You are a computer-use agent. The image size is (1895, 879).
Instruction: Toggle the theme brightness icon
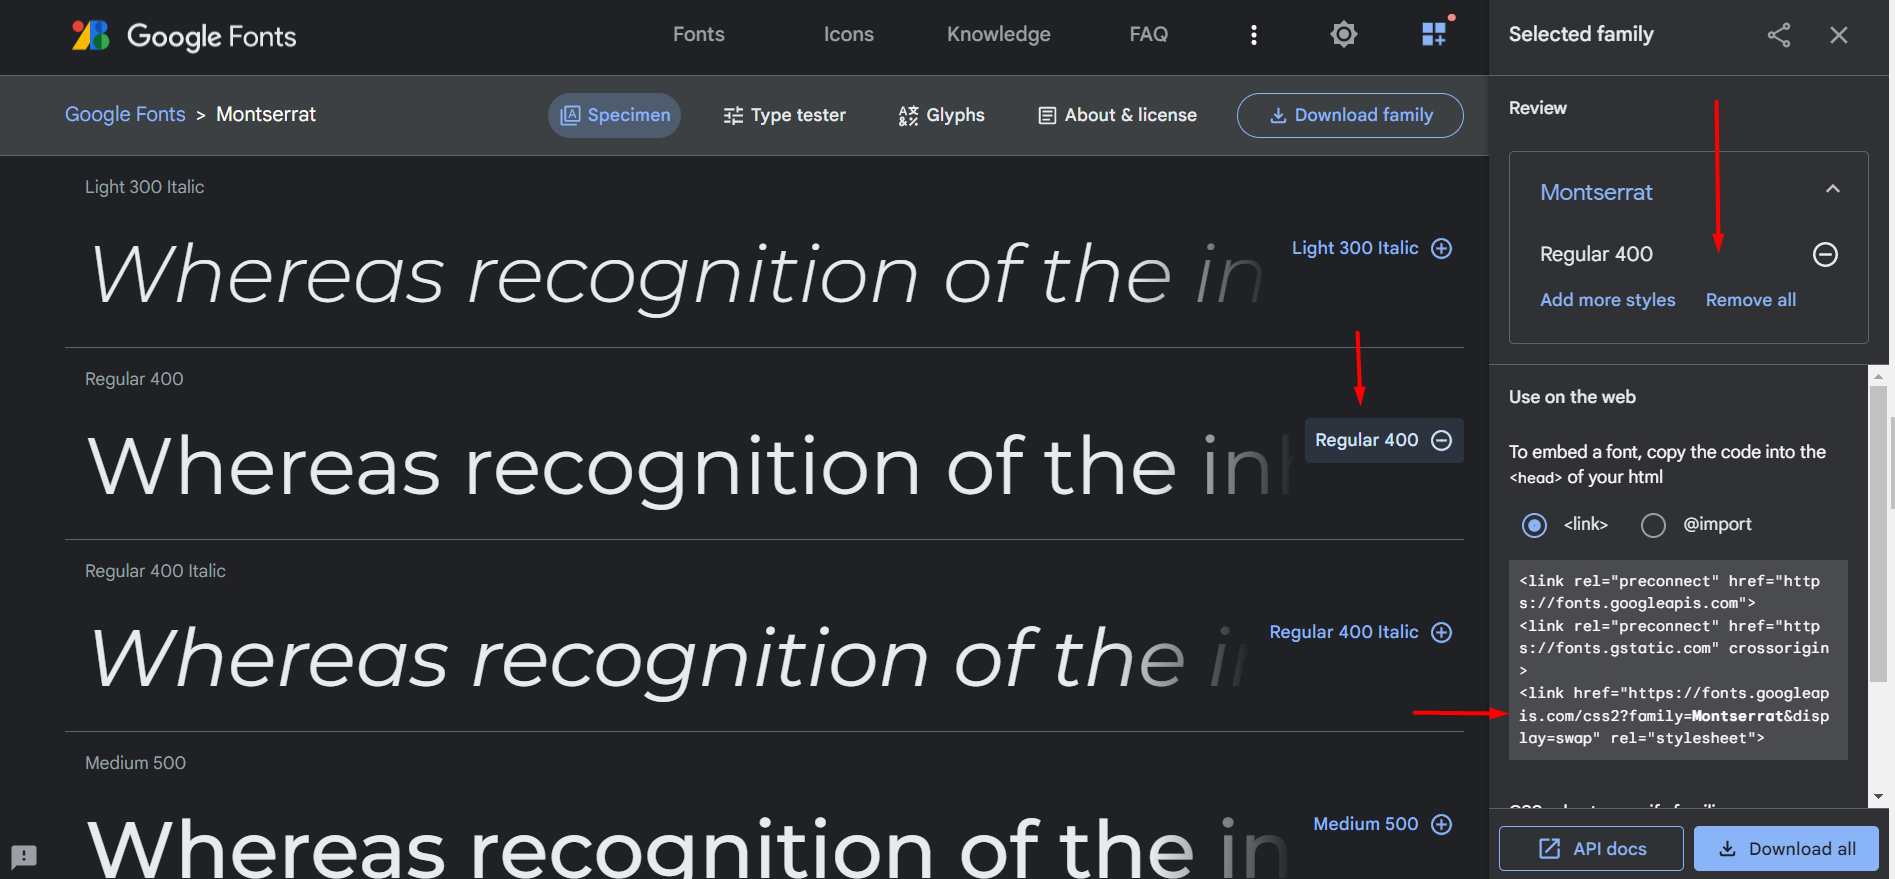pyautogui.click(x=1344, y=34)
